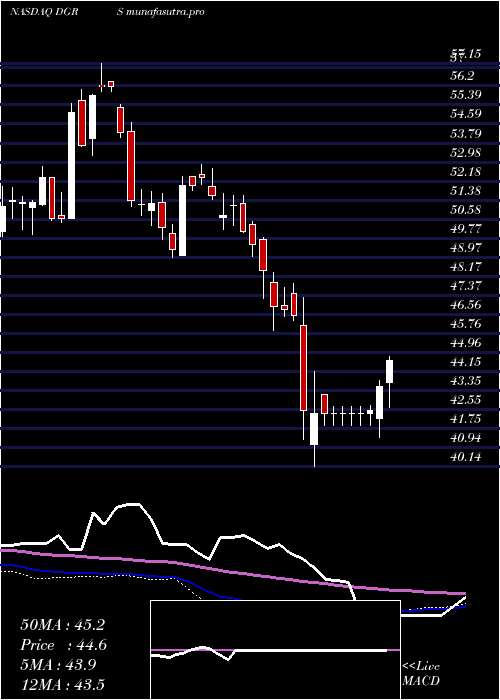
Task: Click the 56.2 price axis label
Action: [x=463, y=75]
